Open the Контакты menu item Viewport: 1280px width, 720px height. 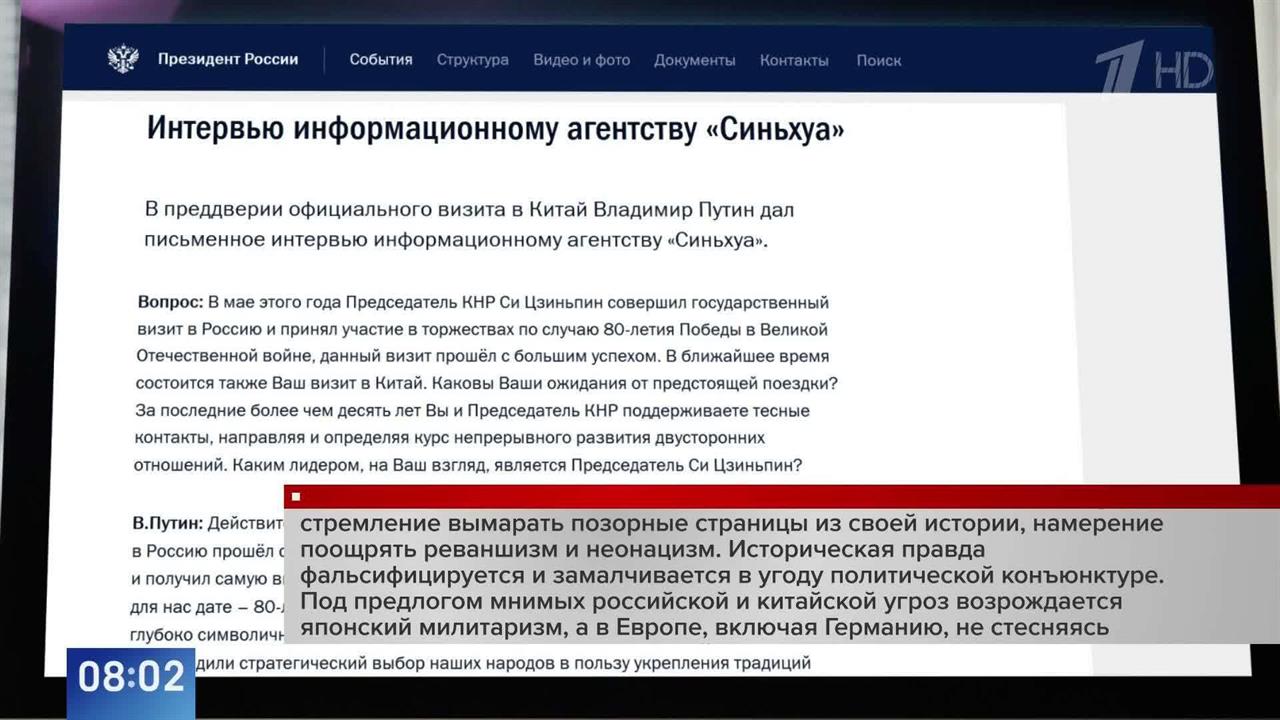tap(794, 60)
